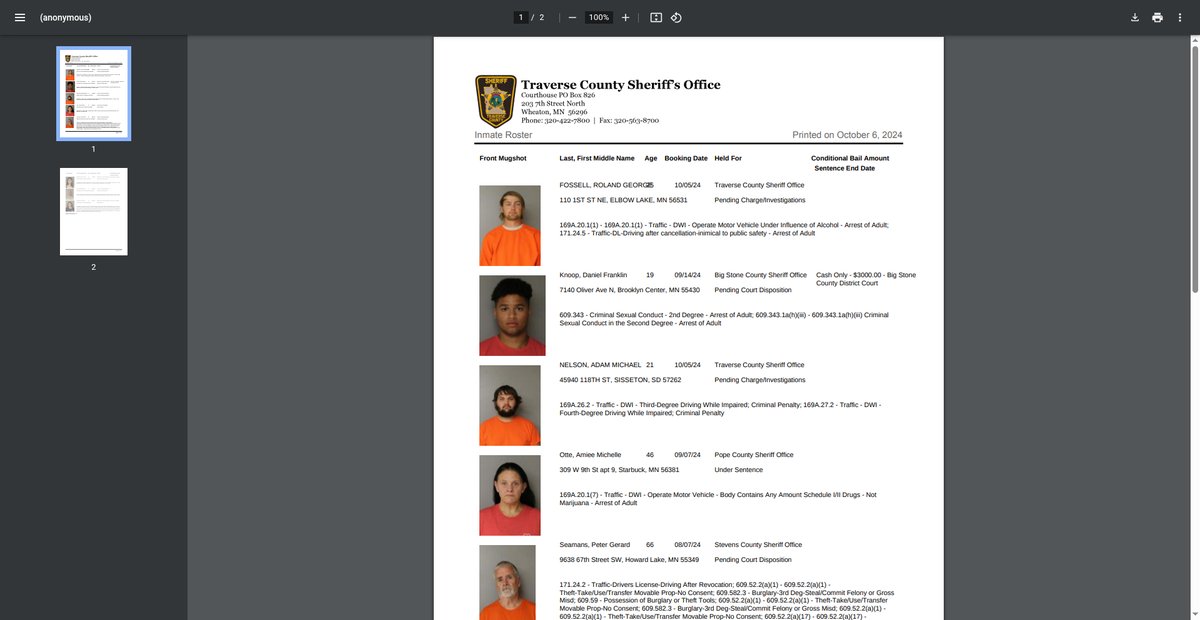Click booking date 09/07/24
The width and height of the screenshot is (1200, 620).
pyautogui.click(x=688, y=455)
